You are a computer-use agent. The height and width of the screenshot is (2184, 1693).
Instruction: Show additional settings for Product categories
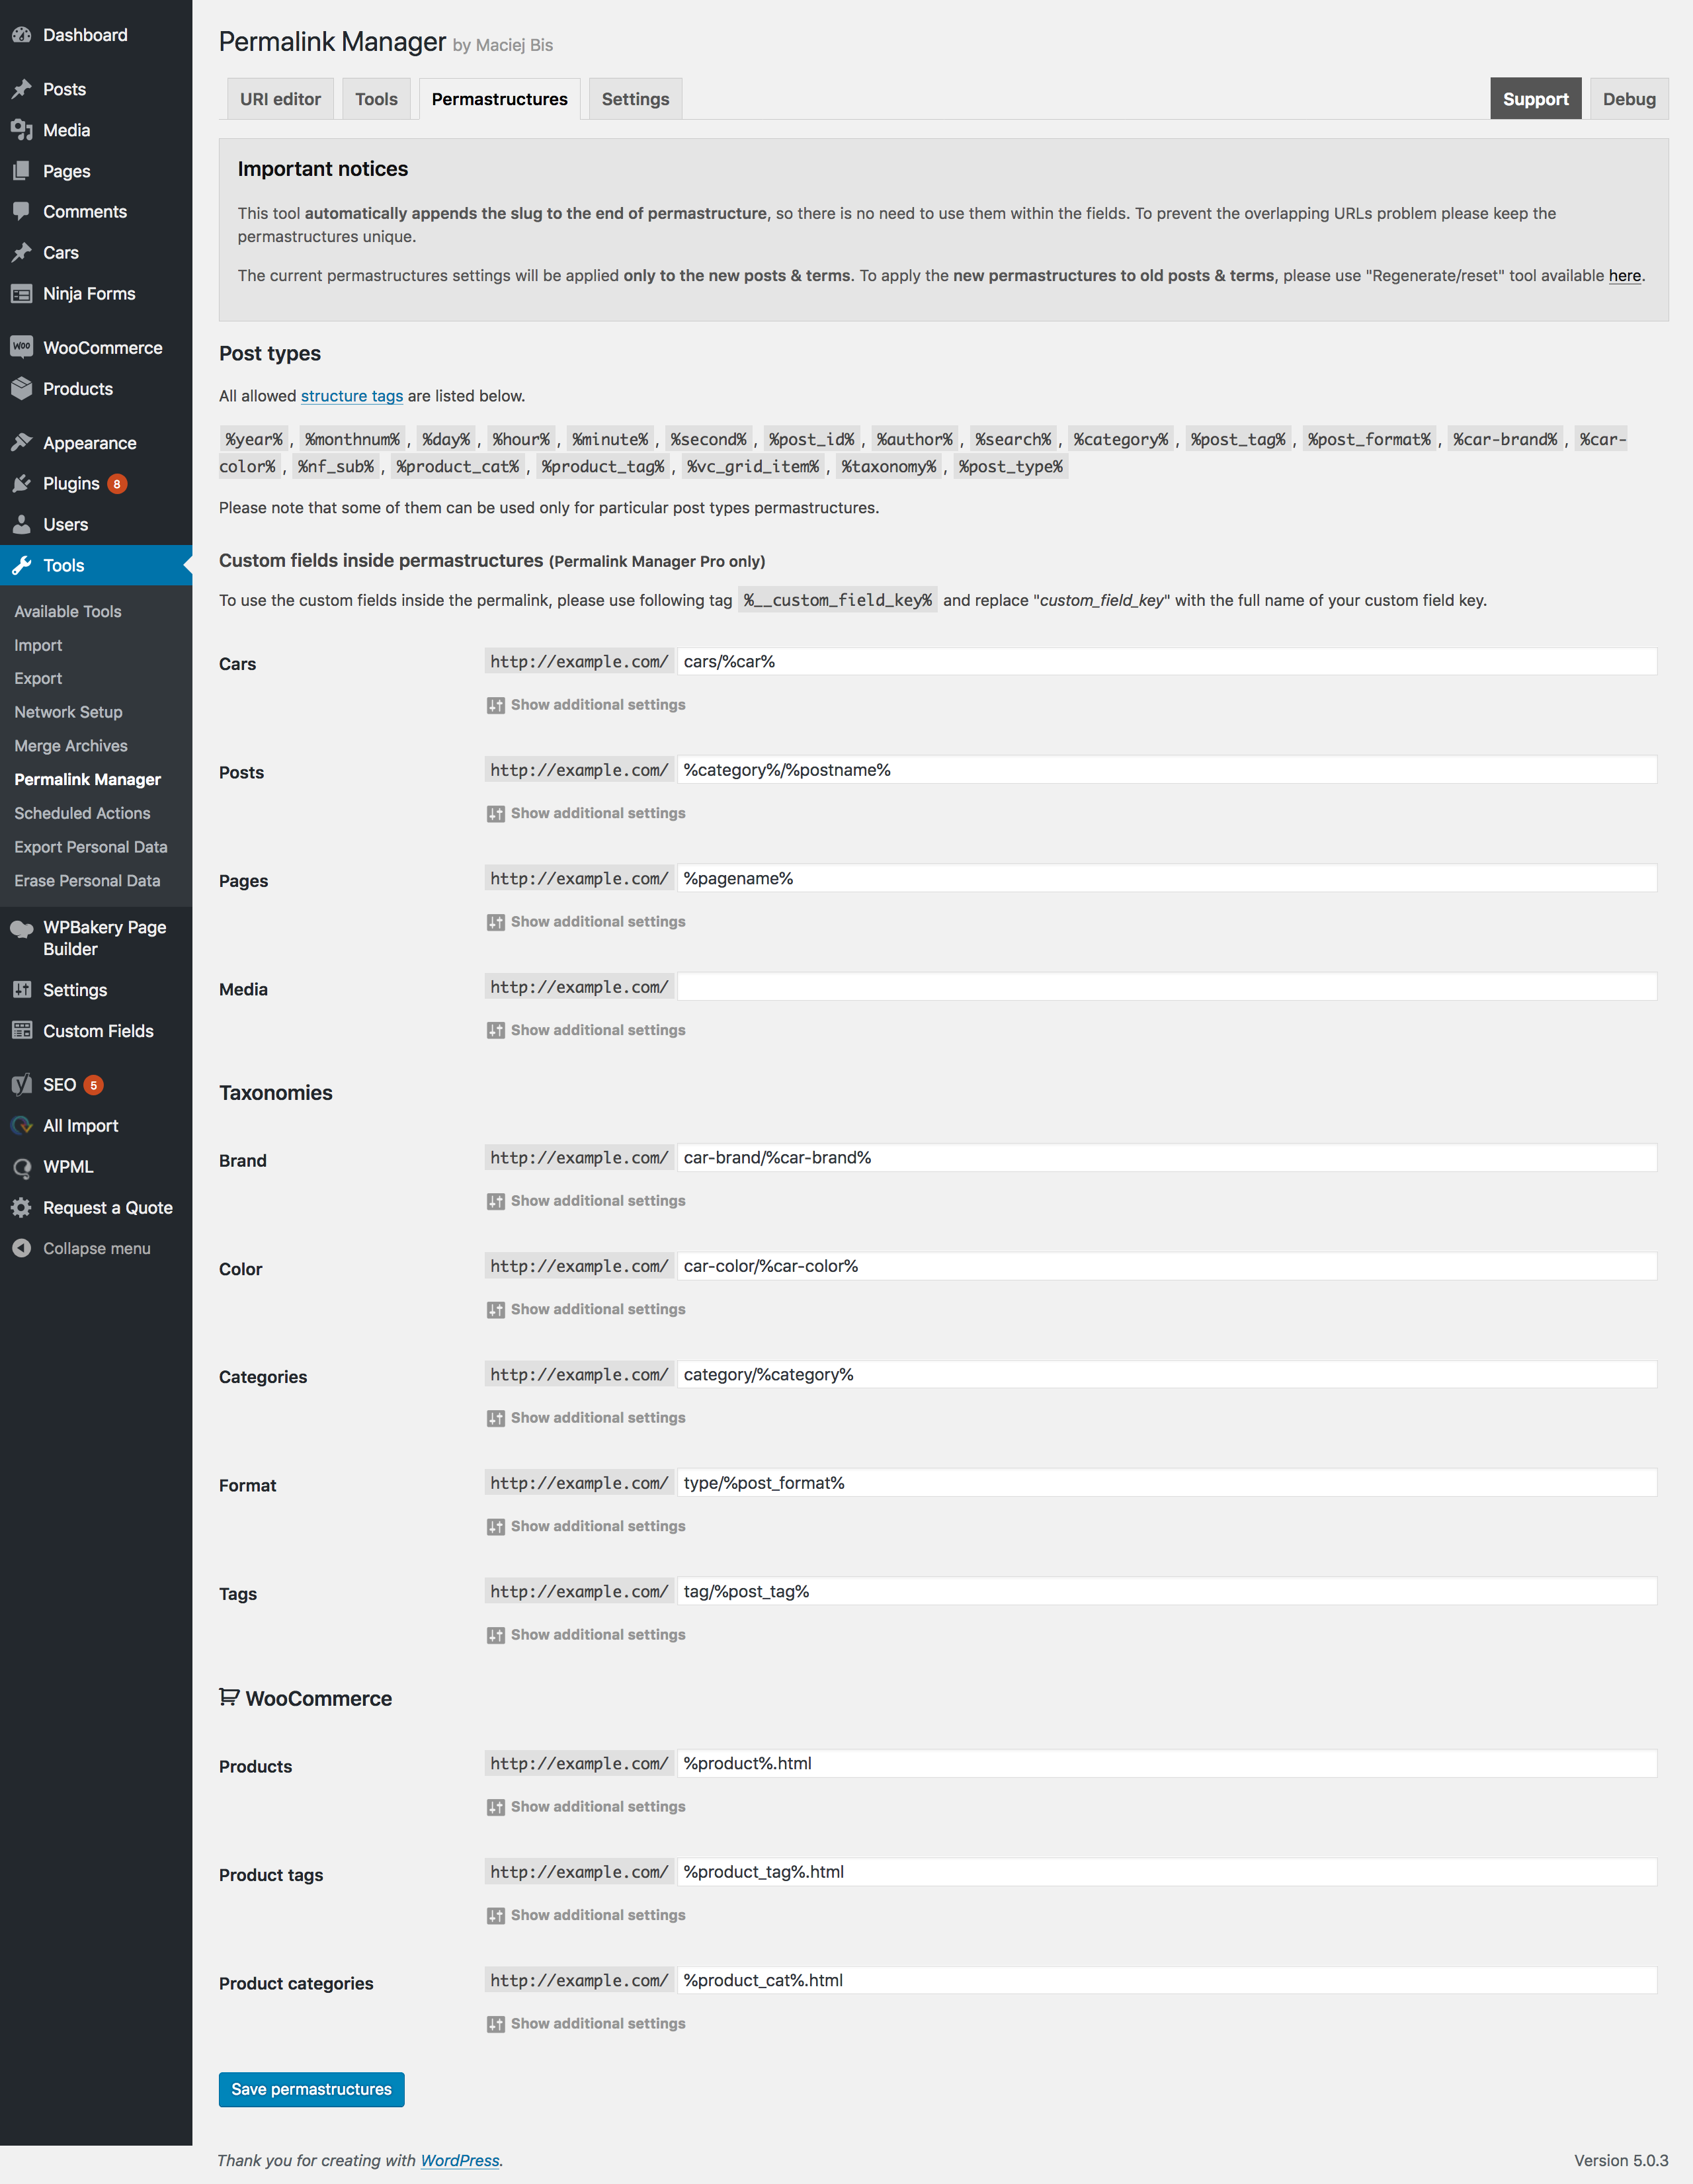(x=586, y=2024)
